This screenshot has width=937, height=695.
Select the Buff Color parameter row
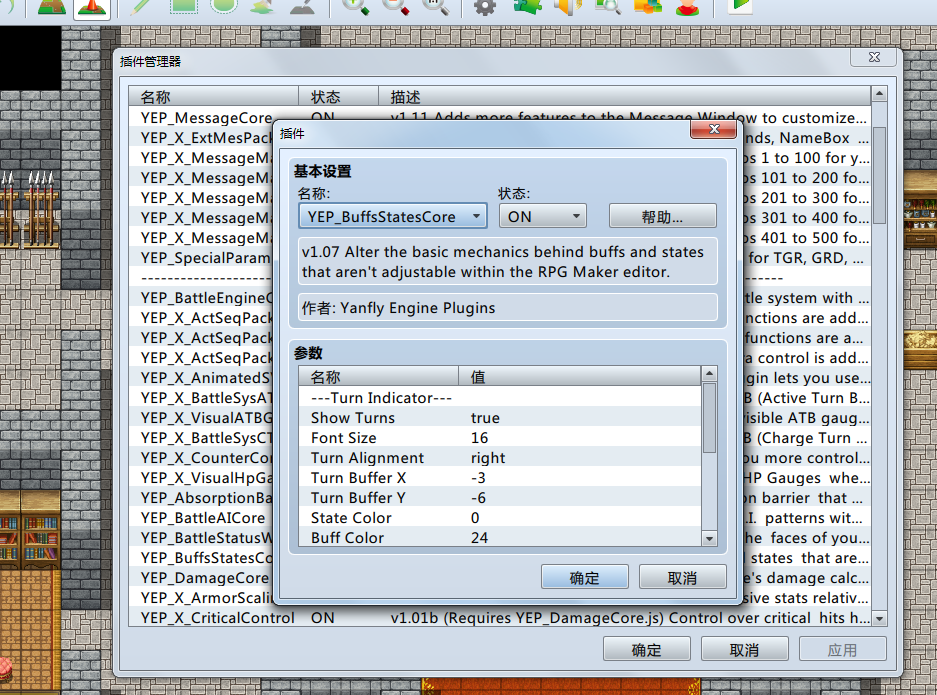pyautogui.click(x=500, y=537)
